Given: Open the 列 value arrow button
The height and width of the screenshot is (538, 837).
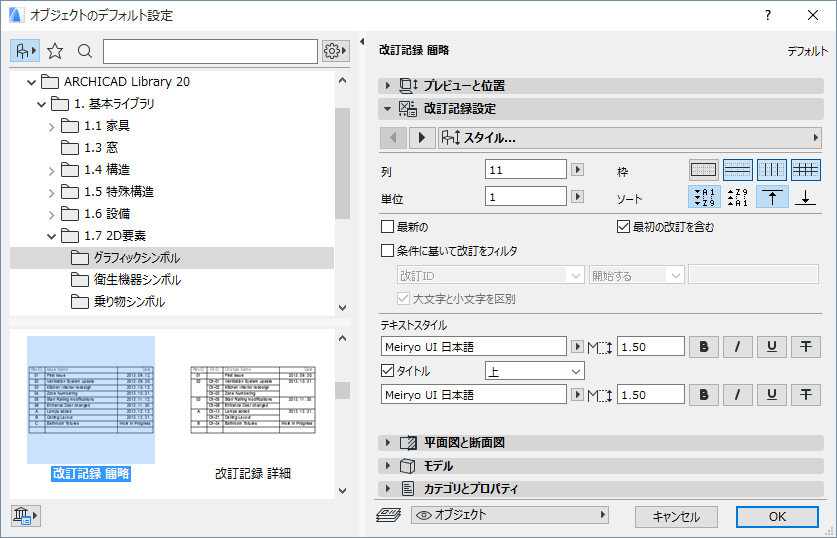Looking at the screenshot, I should [577, 170].
